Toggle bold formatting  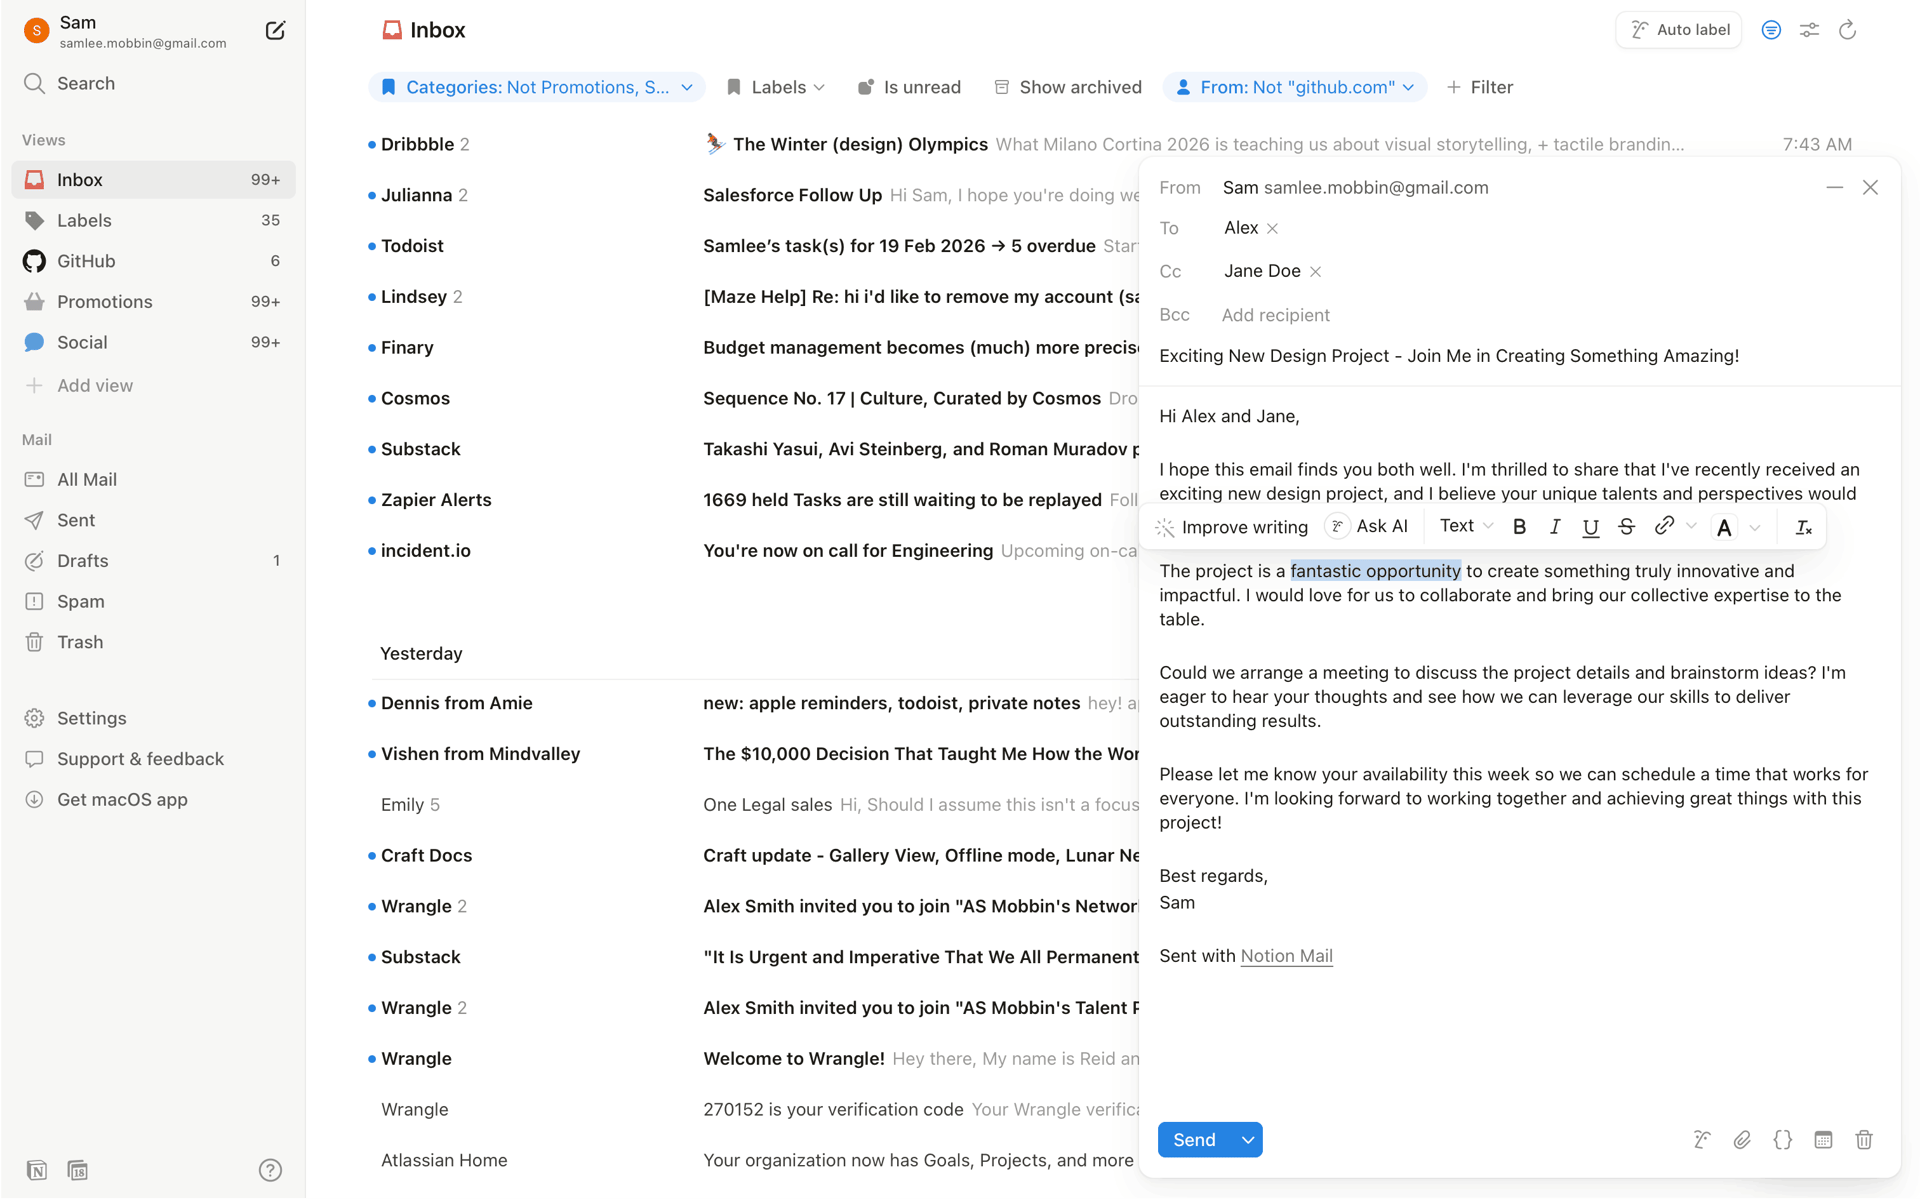click(x=1519, y=527)
